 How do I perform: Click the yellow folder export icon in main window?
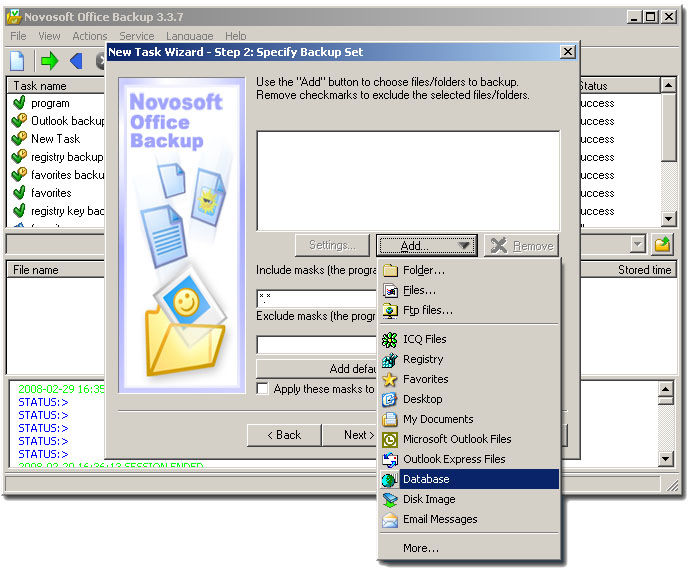click(662, 244)
